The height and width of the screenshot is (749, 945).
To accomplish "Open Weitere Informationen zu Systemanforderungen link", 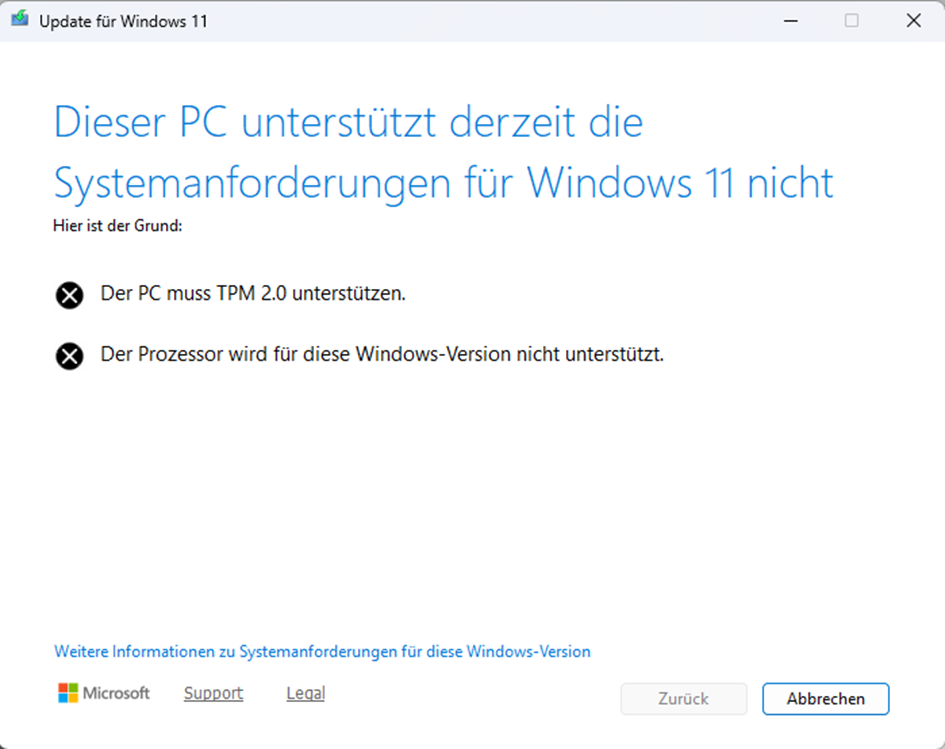I will 322,652.
